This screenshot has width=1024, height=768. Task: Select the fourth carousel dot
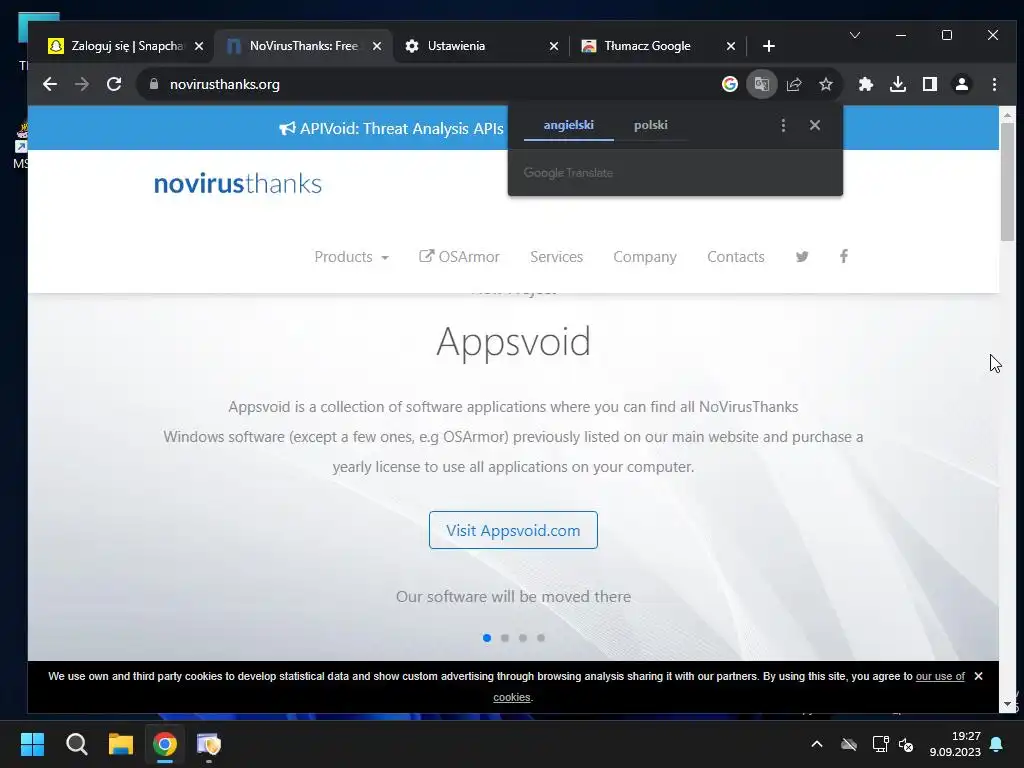point(541,638)
